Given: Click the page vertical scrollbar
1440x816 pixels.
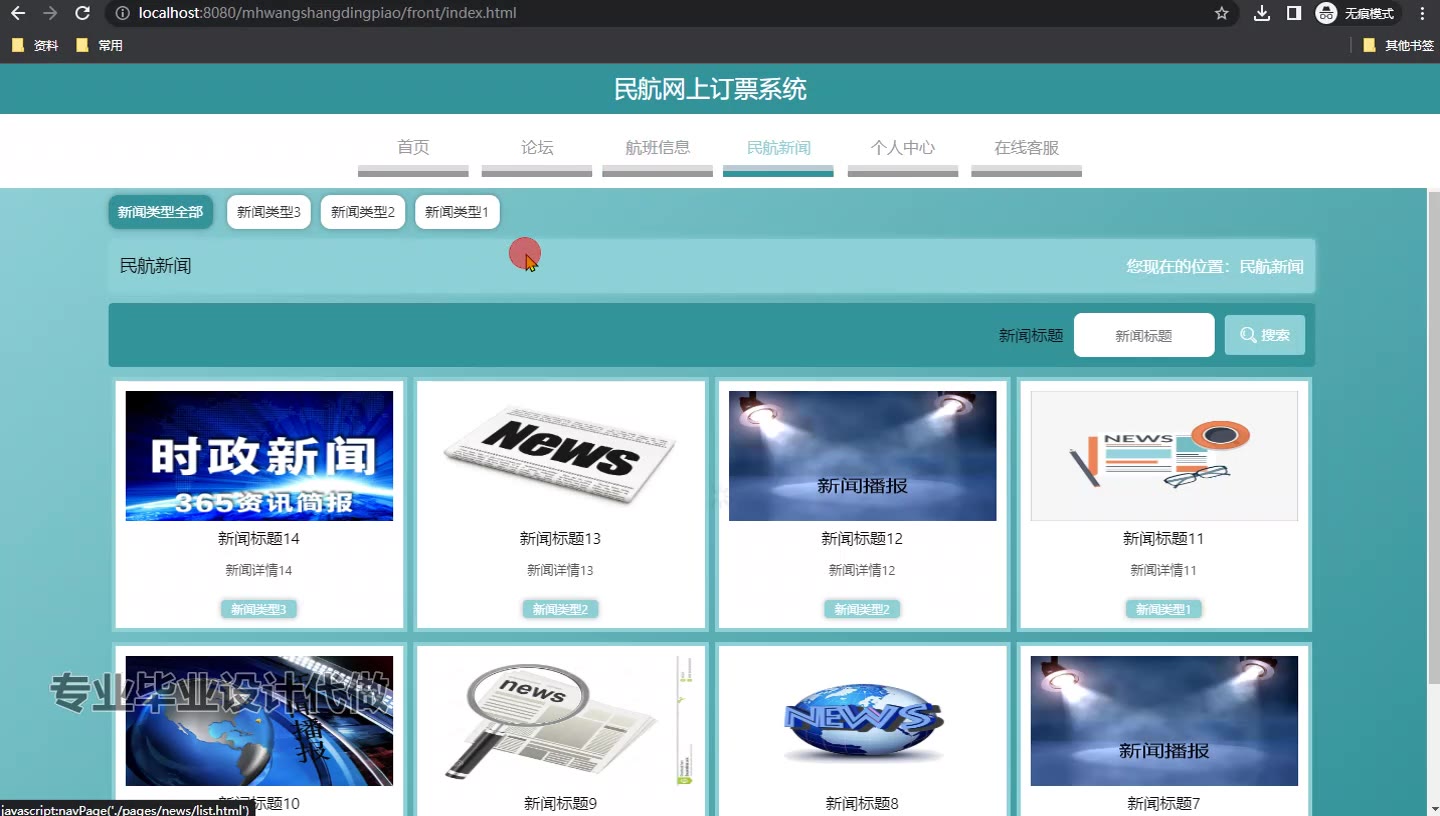Looking at the screenshot, I should [1433, 437].
